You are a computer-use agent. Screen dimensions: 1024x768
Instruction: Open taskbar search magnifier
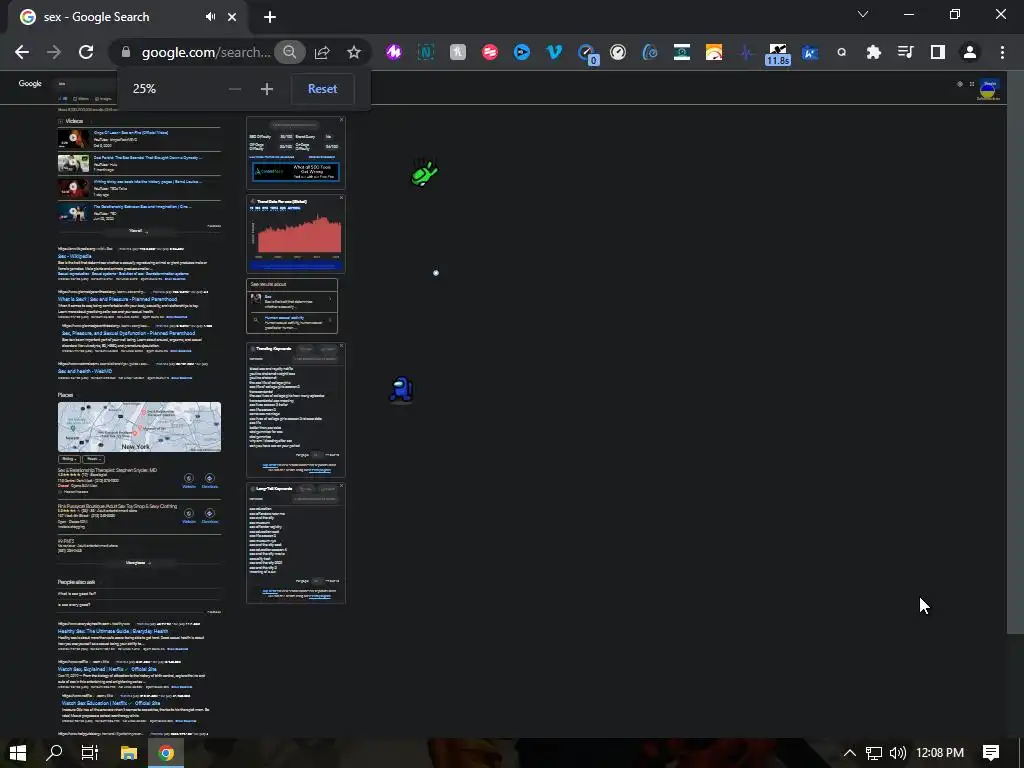[54, 753]
